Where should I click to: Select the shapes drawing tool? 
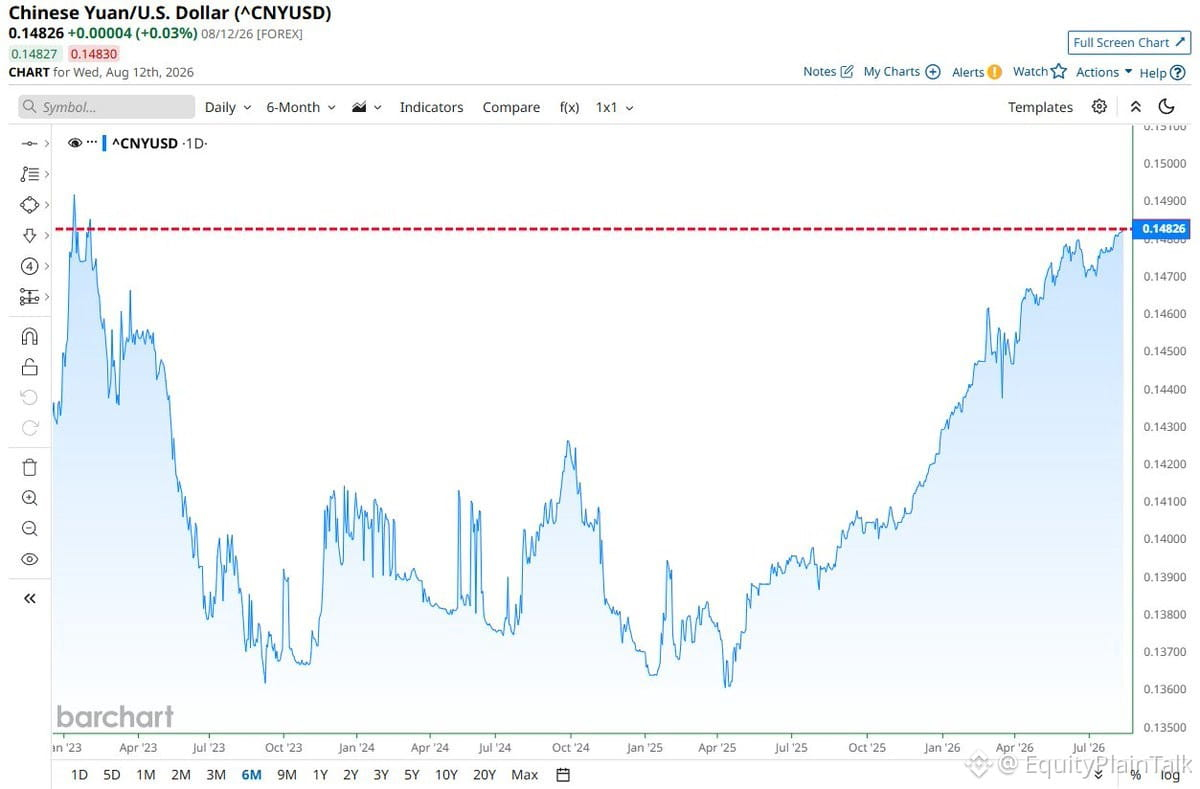(x=29, y=204)
